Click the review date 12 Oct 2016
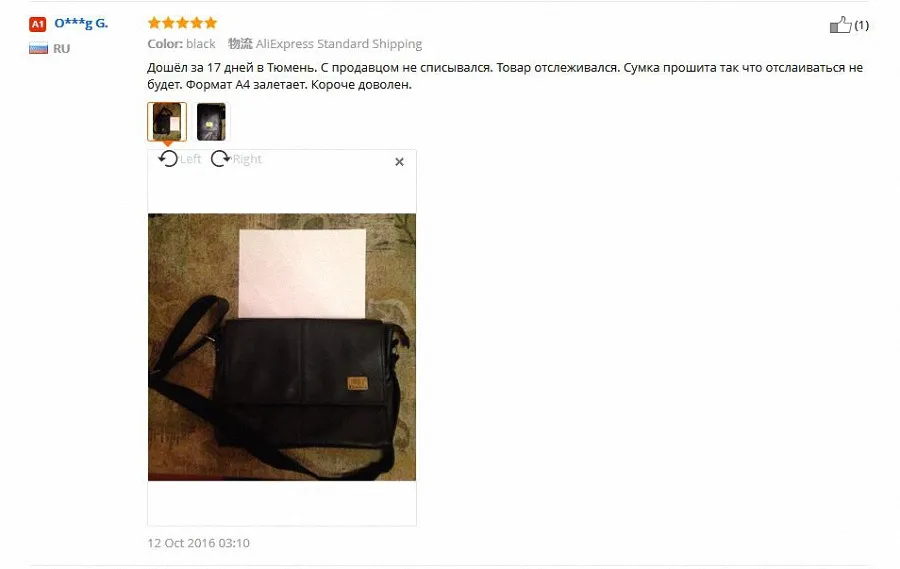Viewport: 900px width, 569px height. (x=199, y=543)
